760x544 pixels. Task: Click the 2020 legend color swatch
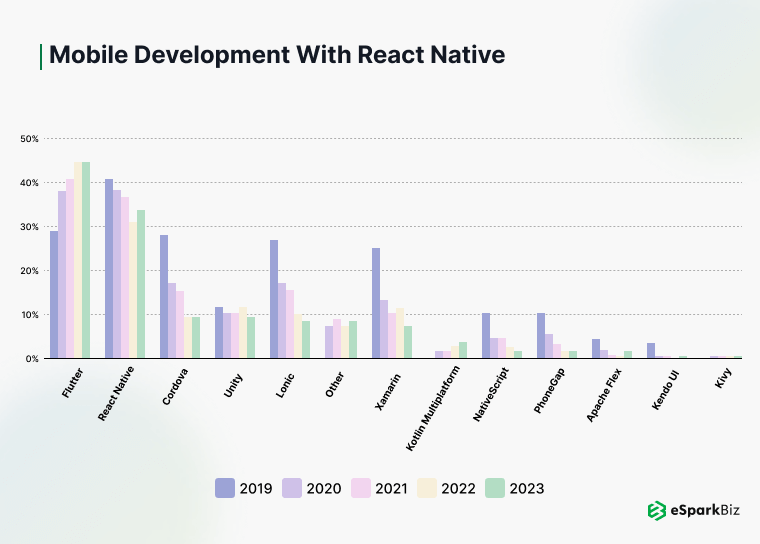(292, 488)
